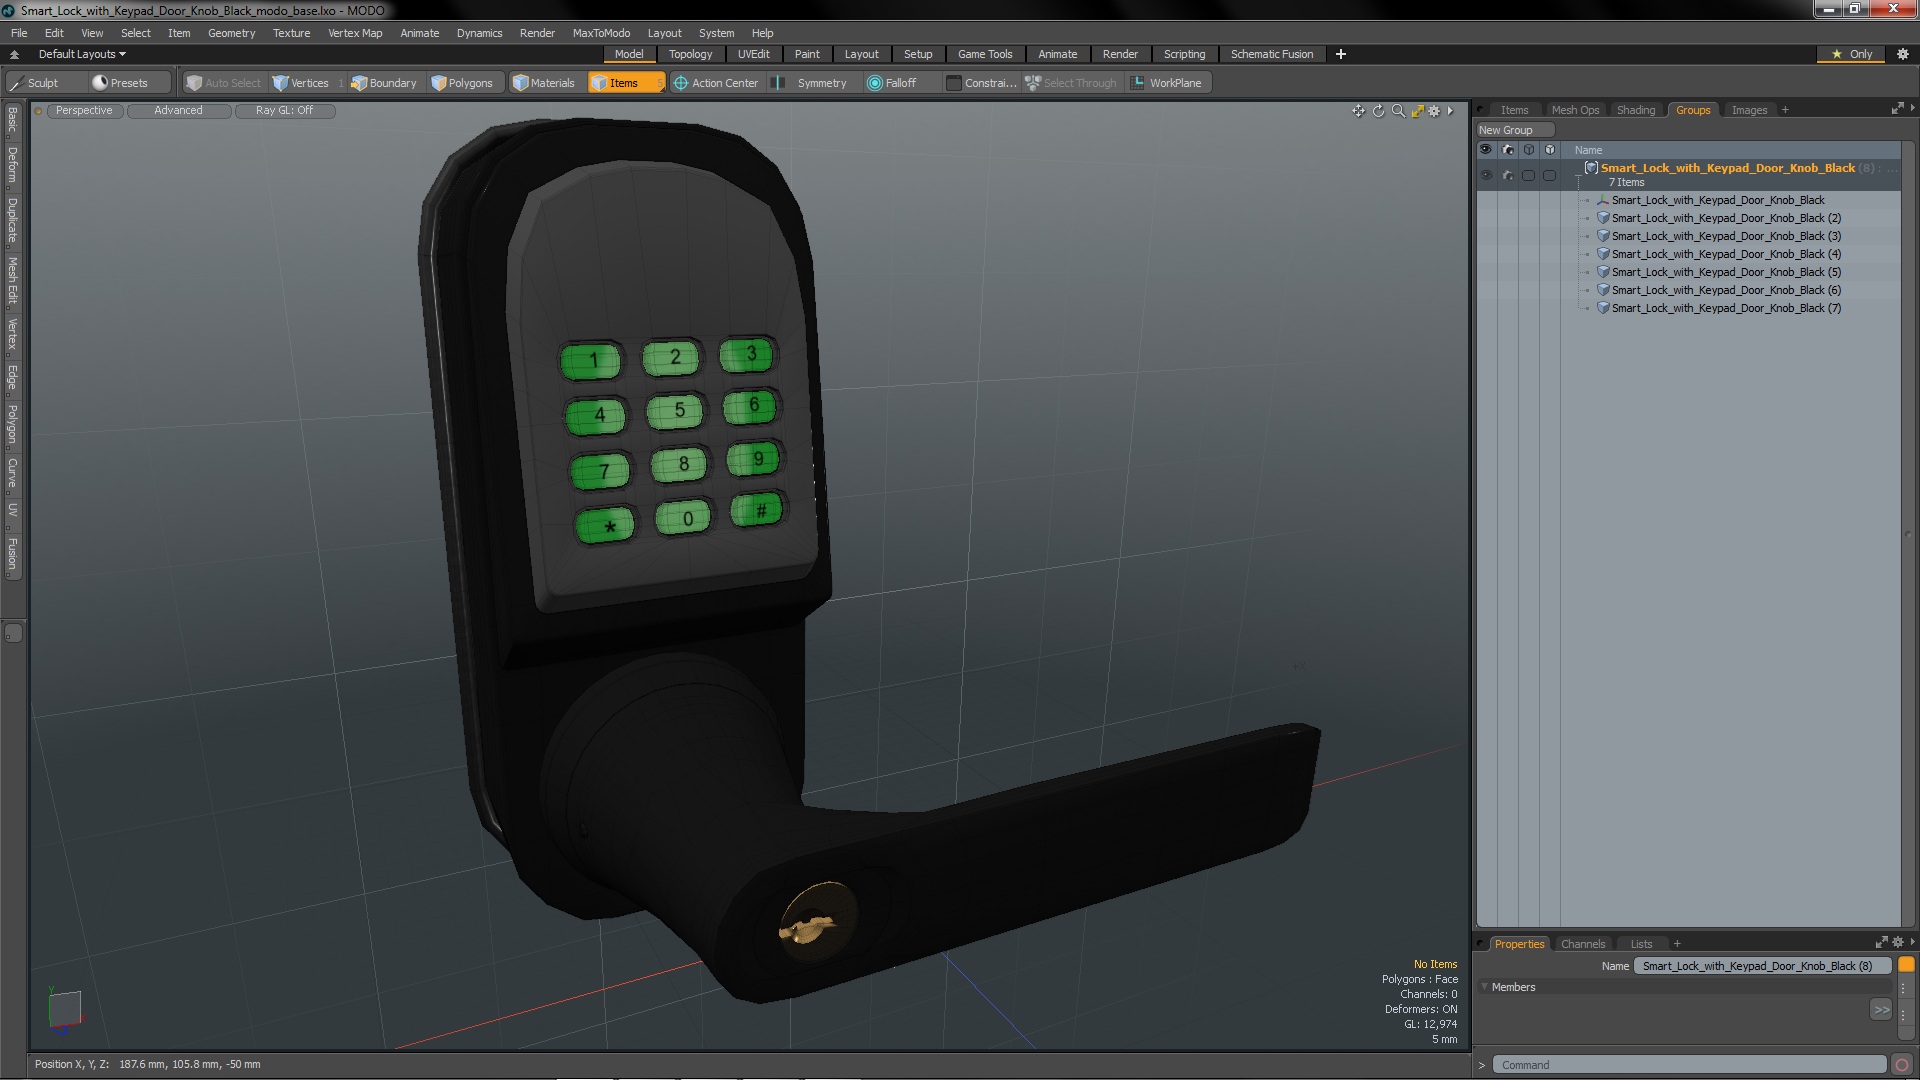Toggle the Only star button
The width and height of the screenshot is (1920, 1080).
(x=1852, y=54)
